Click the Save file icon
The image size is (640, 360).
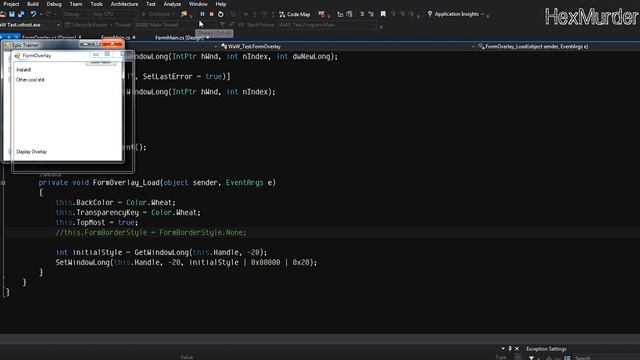coord(12,14)
